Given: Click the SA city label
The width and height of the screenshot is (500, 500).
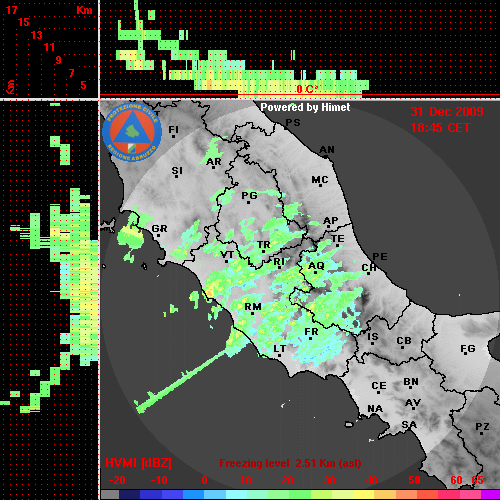Looking at the screenshot, I should click(x=409, y=425).
